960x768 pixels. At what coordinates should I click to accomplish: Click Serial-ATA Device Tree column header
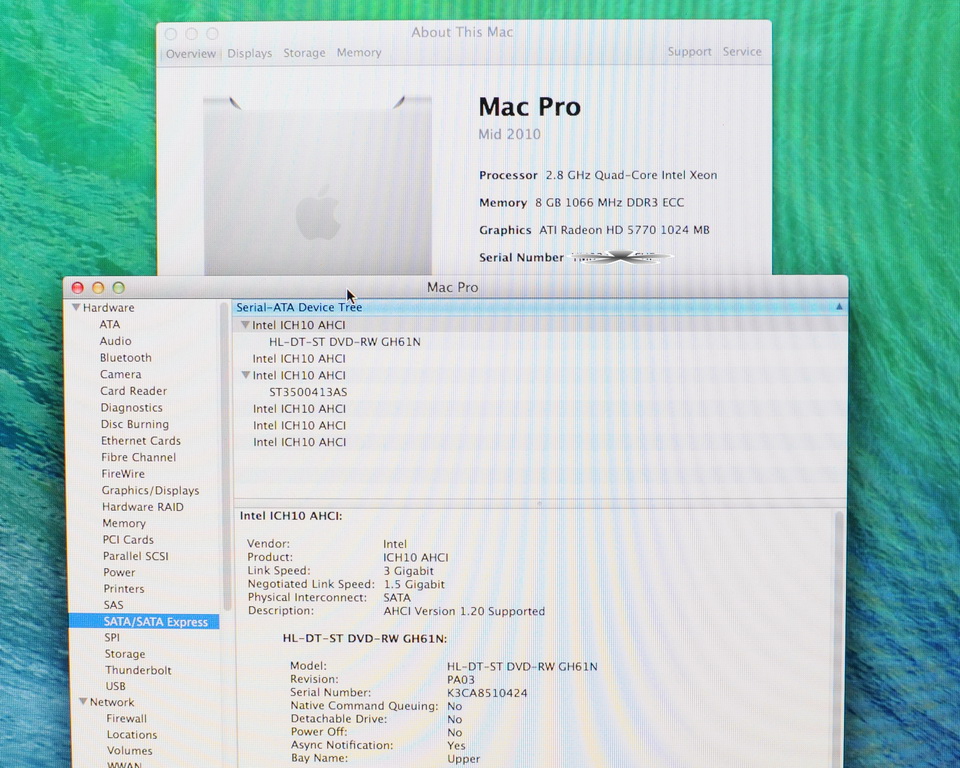[x=540, y=307]
